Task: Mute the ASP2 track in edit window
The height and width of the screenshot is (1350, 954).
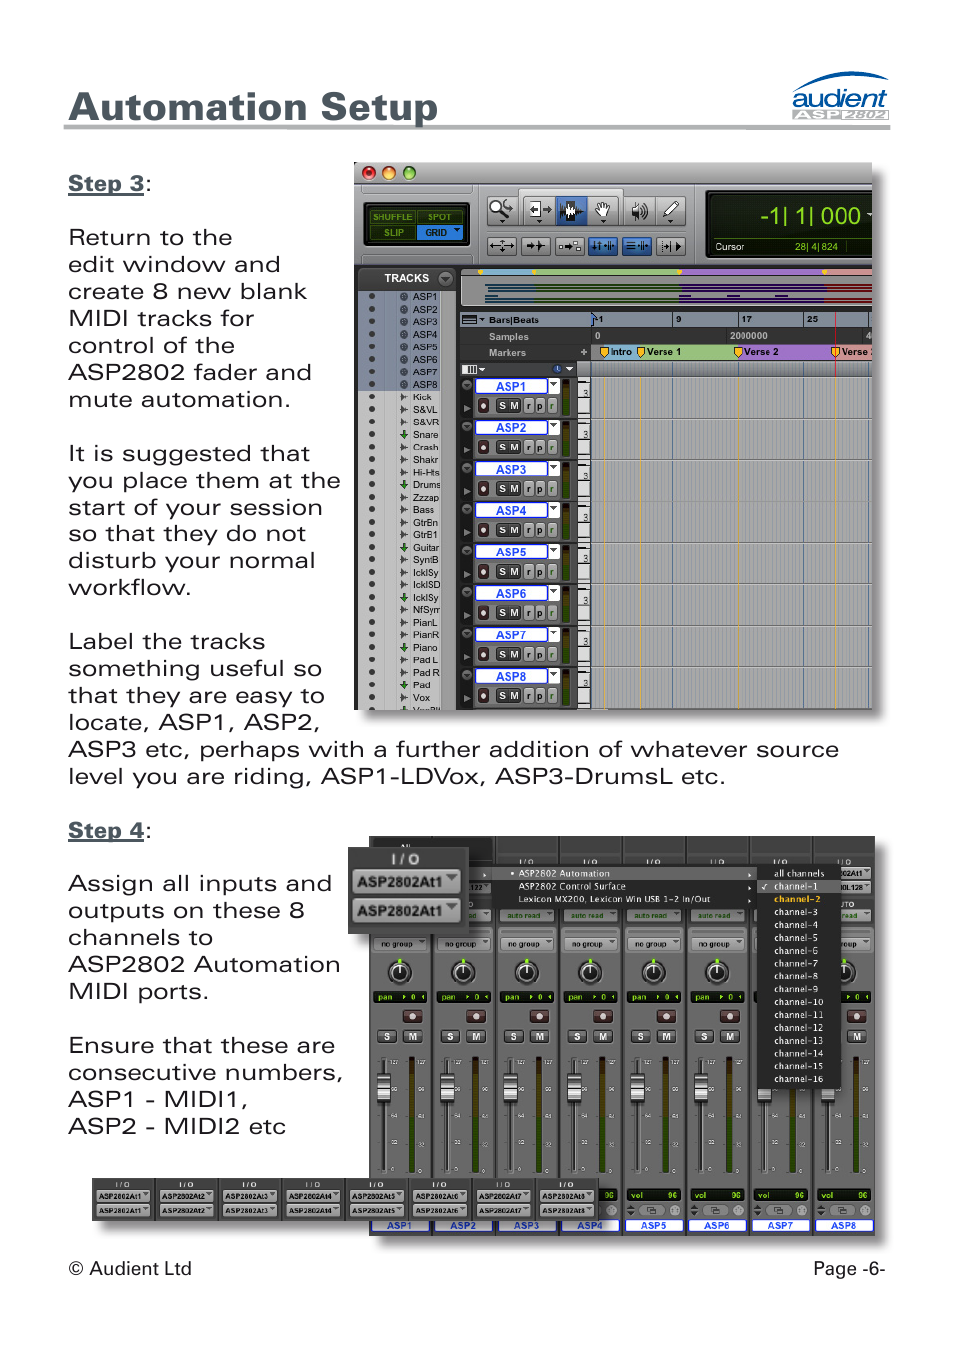Action: click(x=515, y=447)
